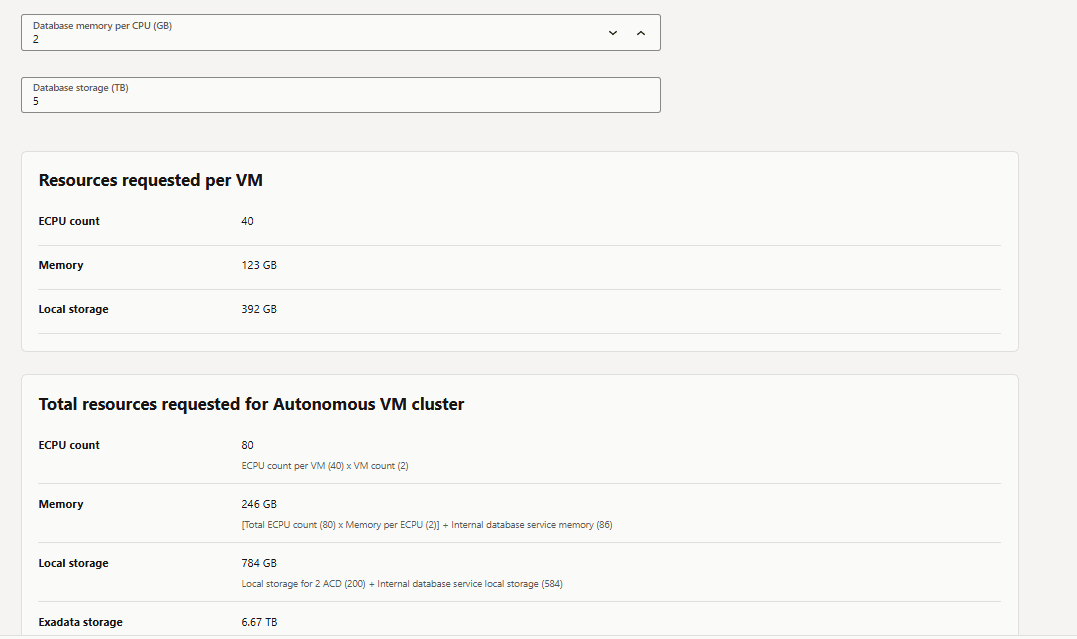Select the value 5 in storage field
Viewport: 1077px width, 639px height.
[36, 101]
